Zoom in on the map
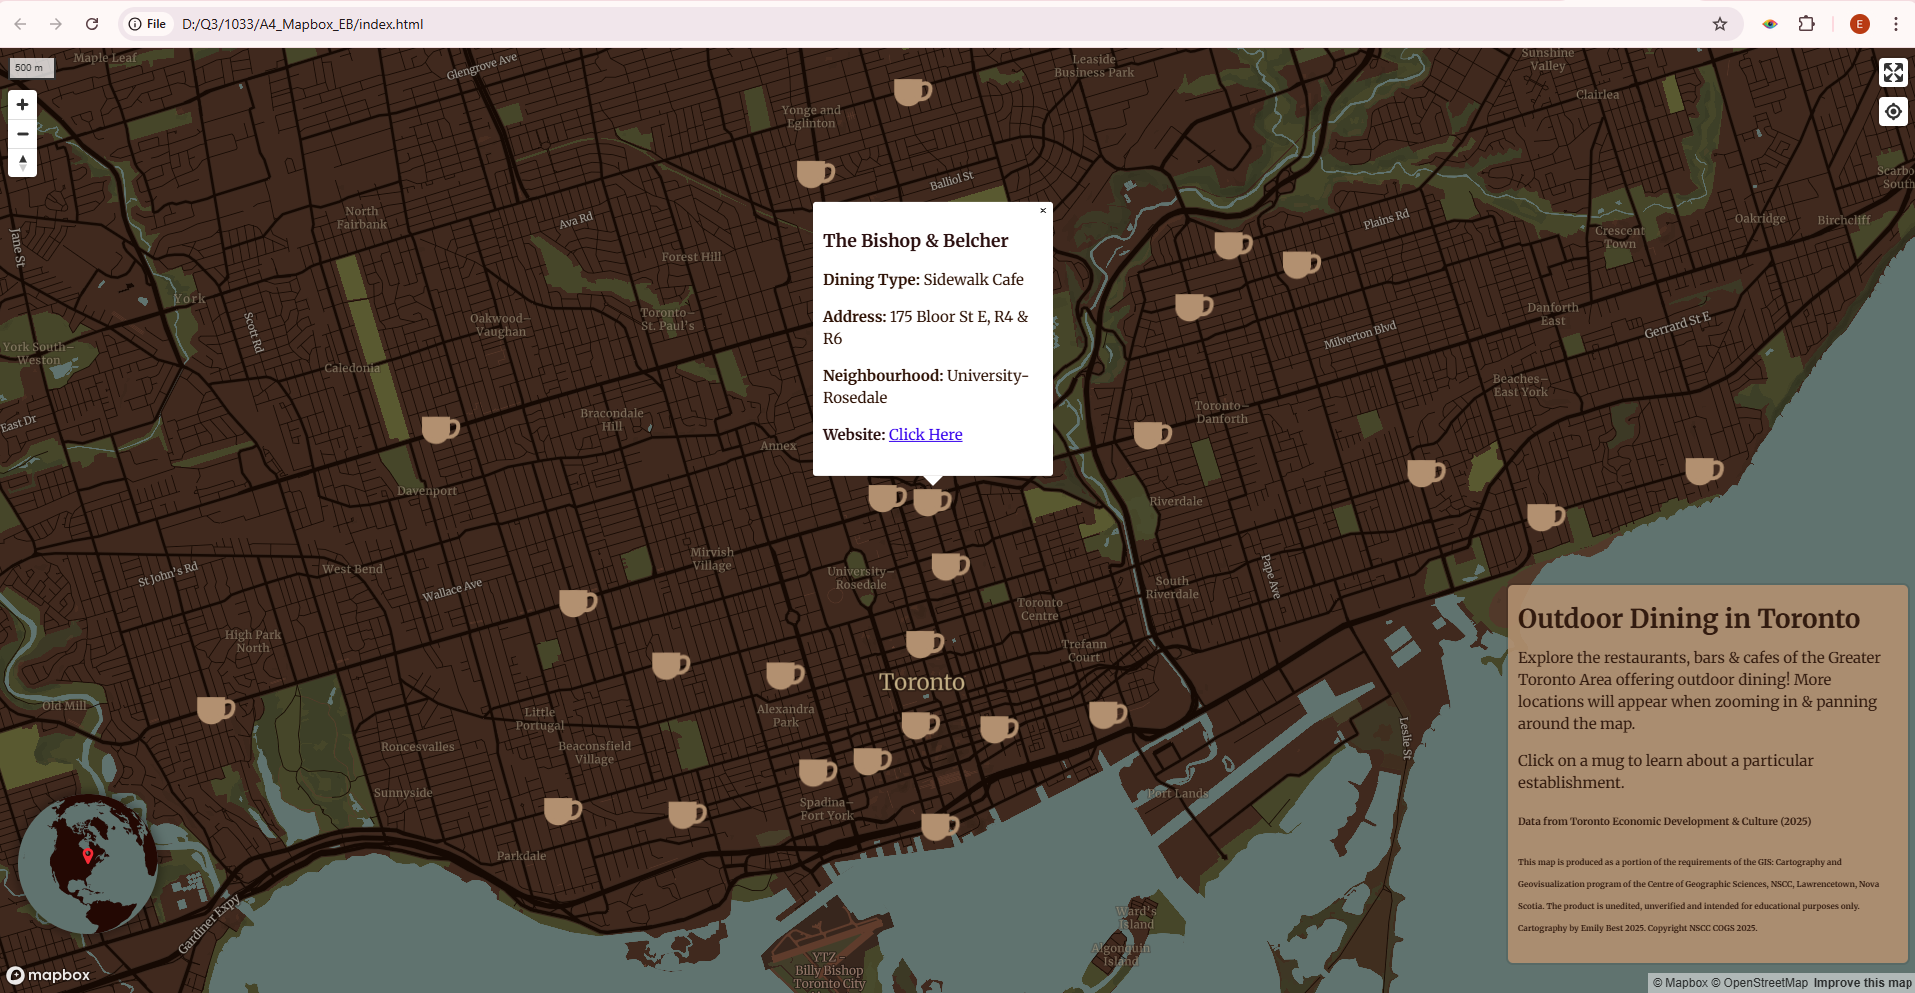This screenshot has width=1915, height=993. point(22,105)
